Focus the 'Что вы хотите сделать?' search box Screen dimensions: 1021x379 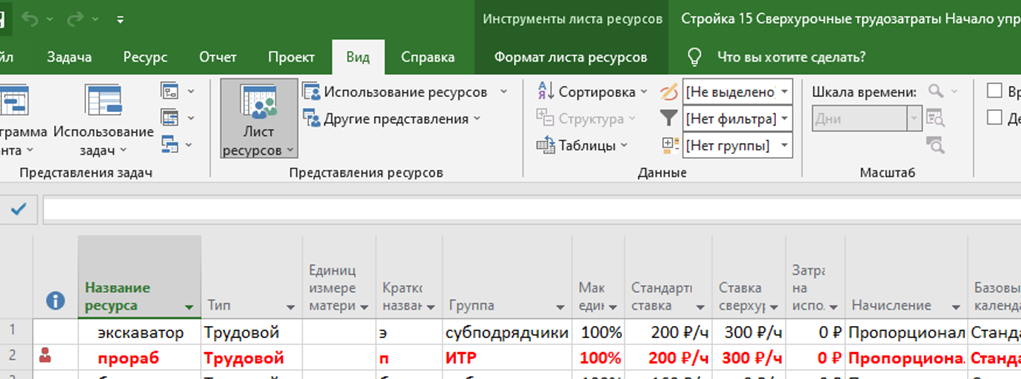coord(791,57)
